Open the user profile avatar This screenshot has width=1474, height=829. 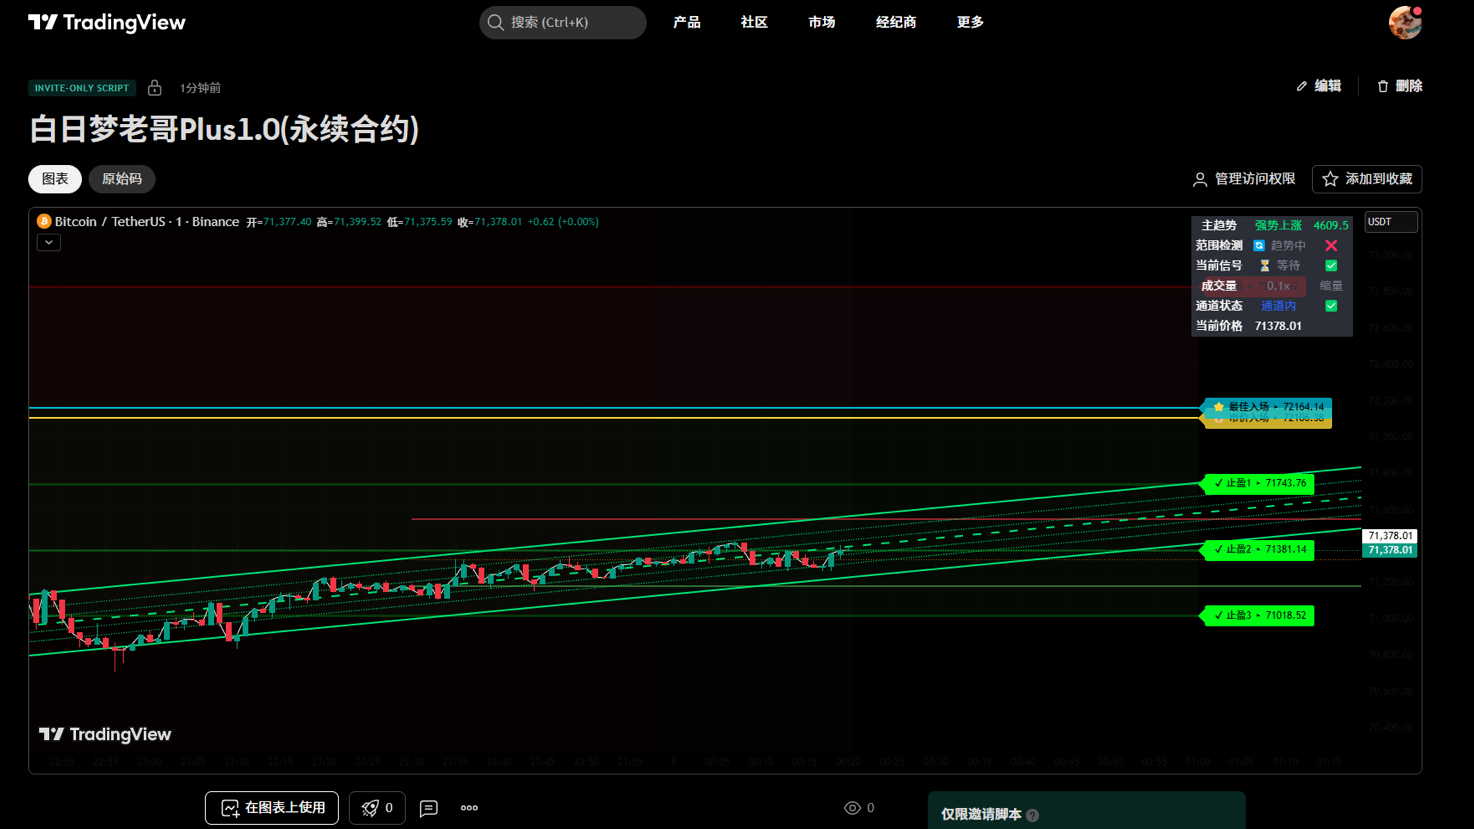(x=1405, y=22)
